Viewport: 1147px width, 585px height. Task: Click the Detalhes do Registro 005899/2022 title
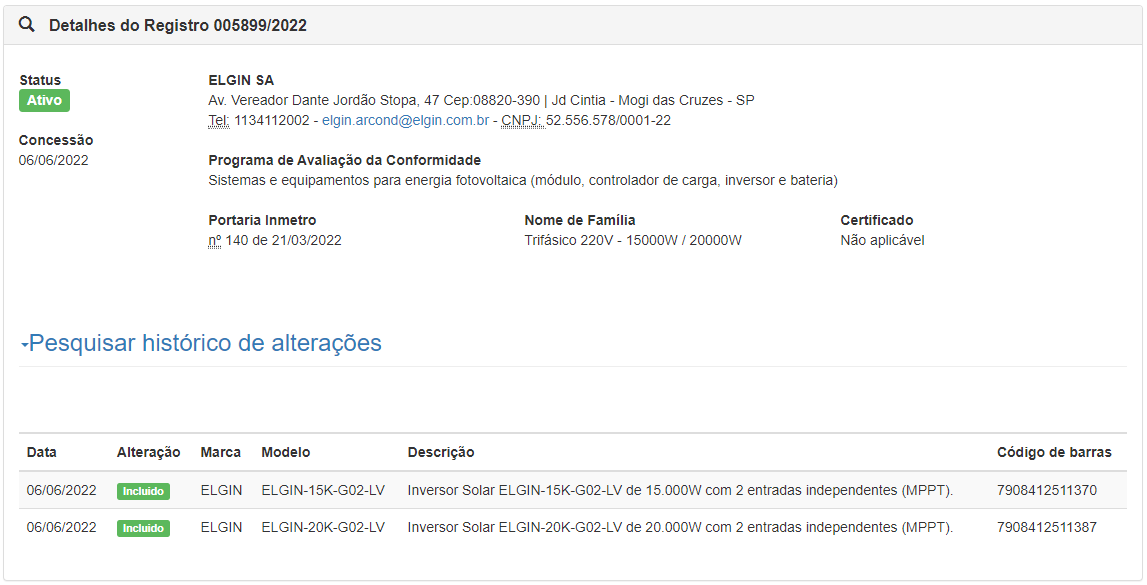click(178, 26)
